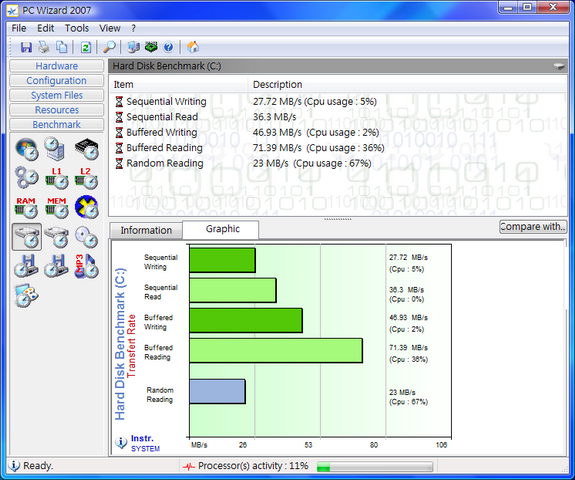Click the computer monitors toolbar icon
The image size is (575, 480).
(x=133, y=47)
